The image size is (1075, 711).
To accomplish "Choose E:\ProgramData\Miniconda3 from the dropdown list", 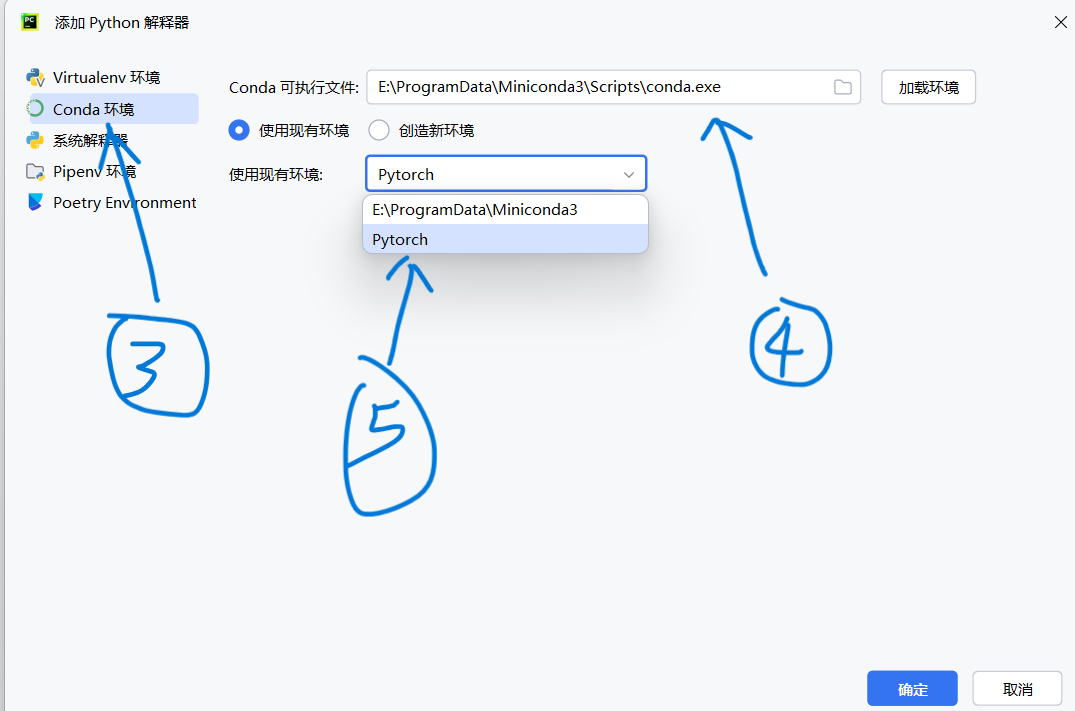I will point(505,210).
